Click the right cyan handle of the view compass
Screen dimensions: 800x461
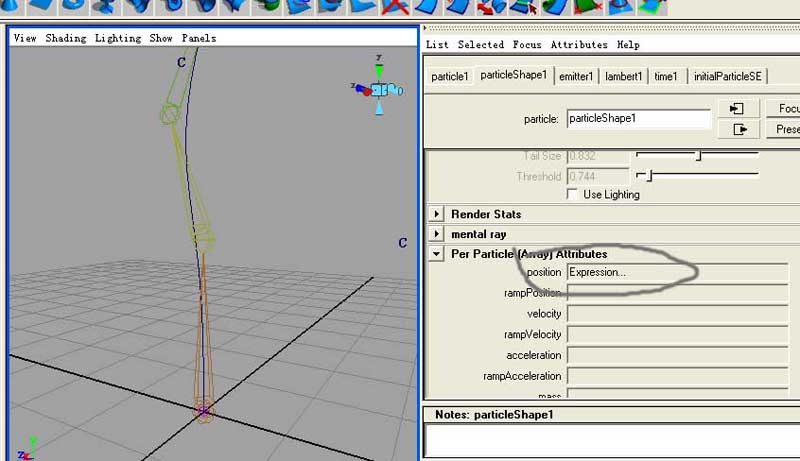click(x=395, y=90)
